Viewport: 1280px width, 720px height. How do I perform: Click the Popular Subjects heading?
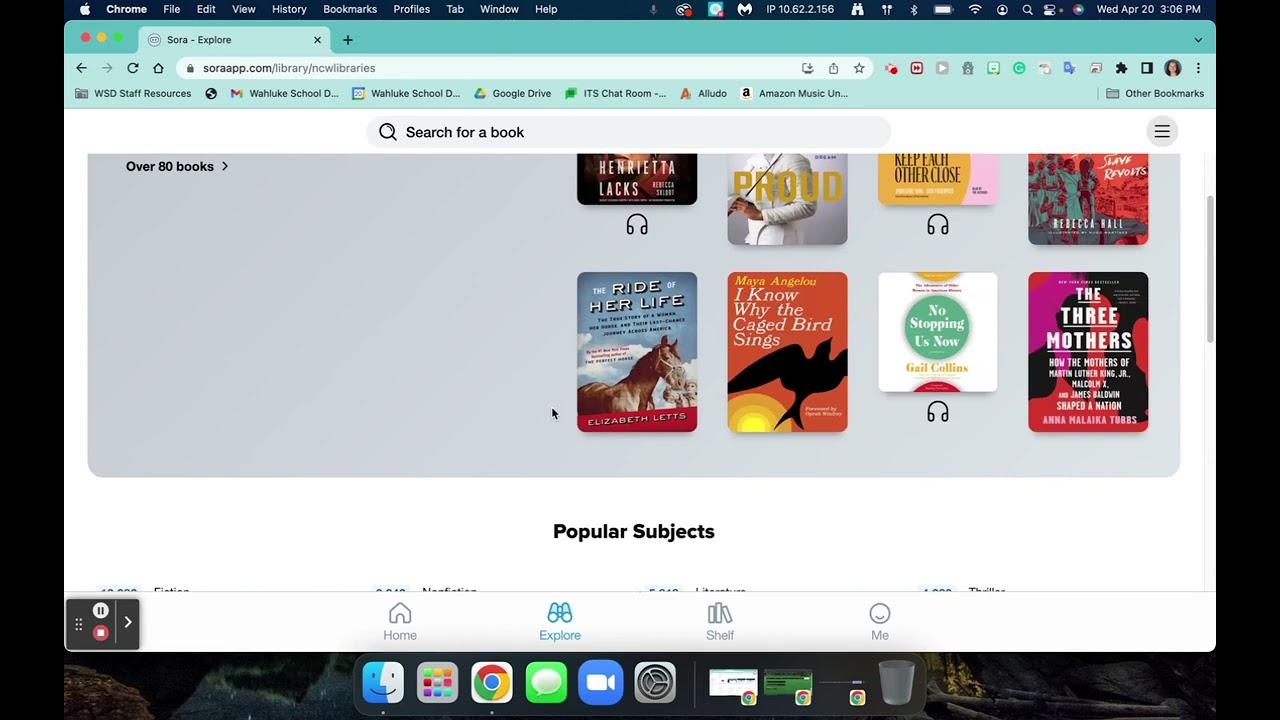tap(634, 531)
